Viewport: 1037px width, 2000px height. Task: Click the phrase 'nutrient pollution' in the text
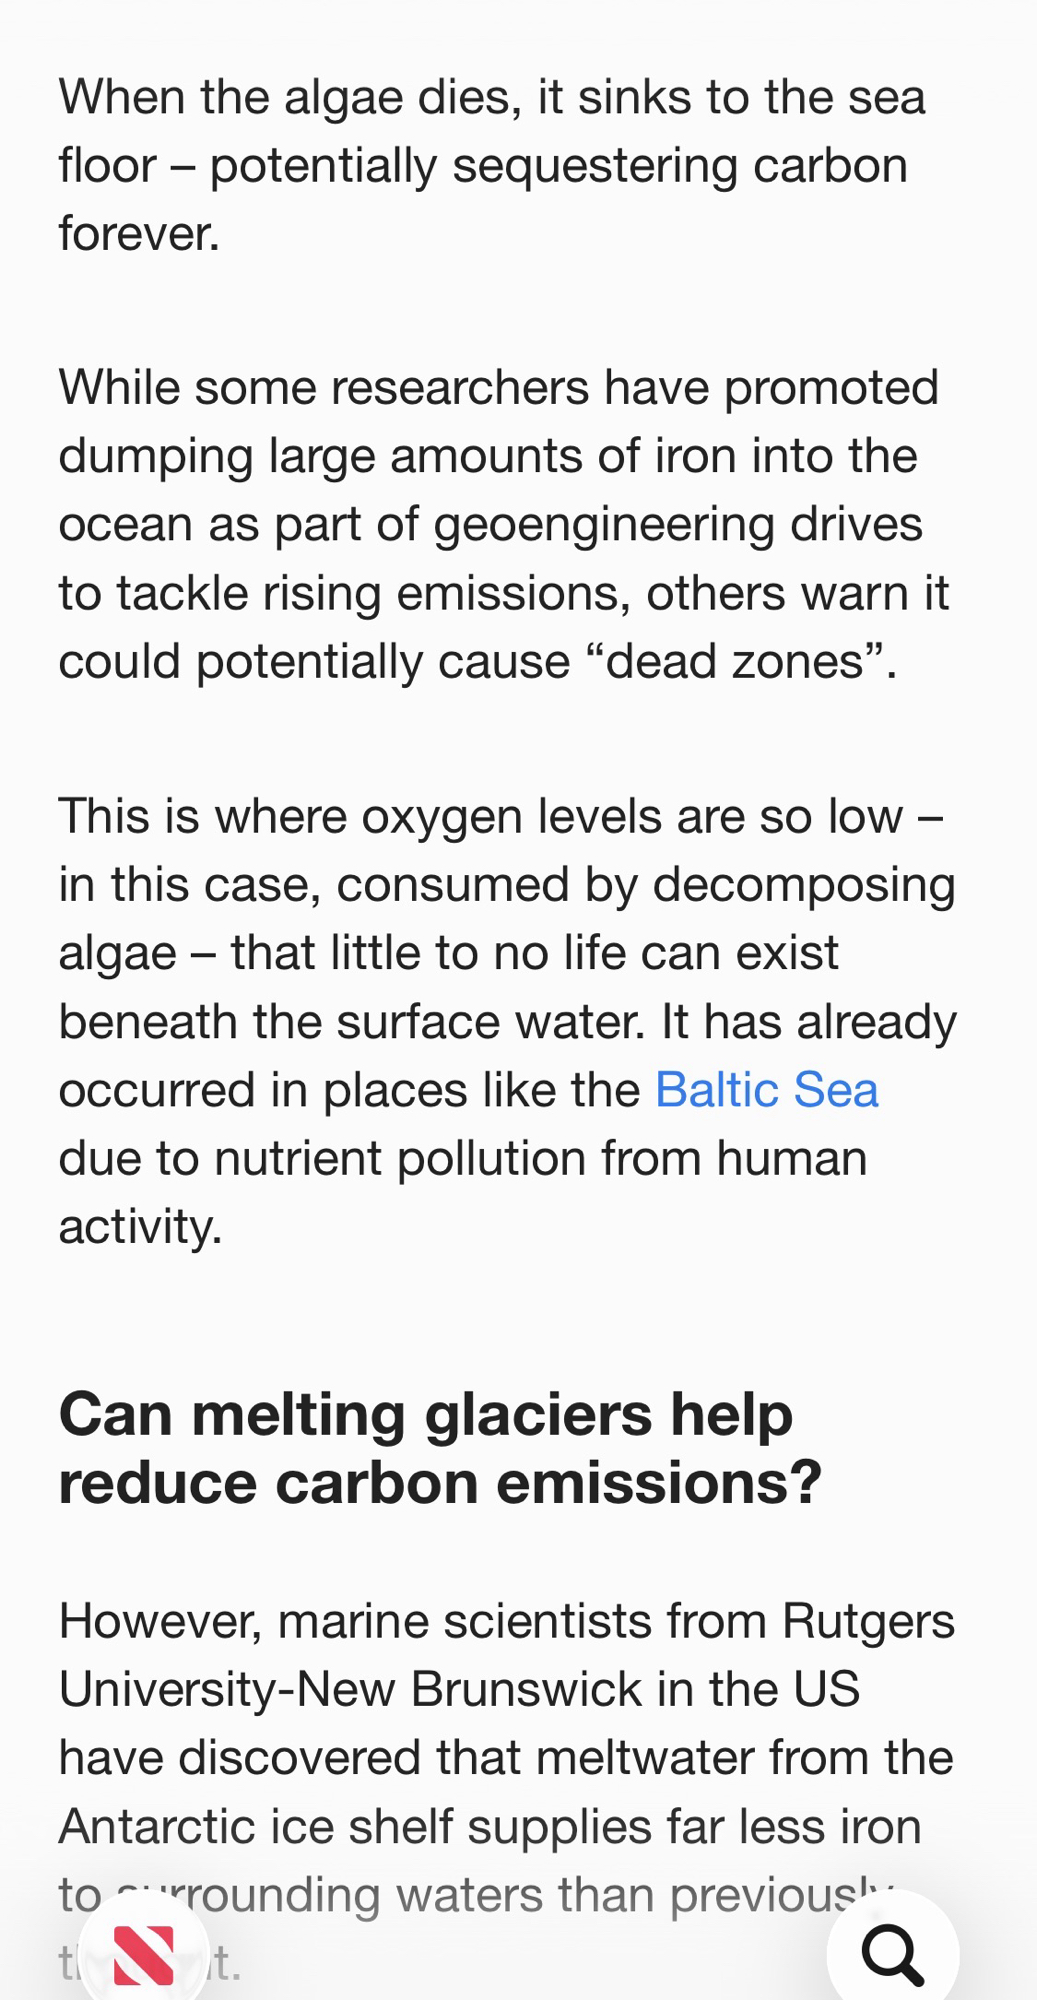[399, 1158]
